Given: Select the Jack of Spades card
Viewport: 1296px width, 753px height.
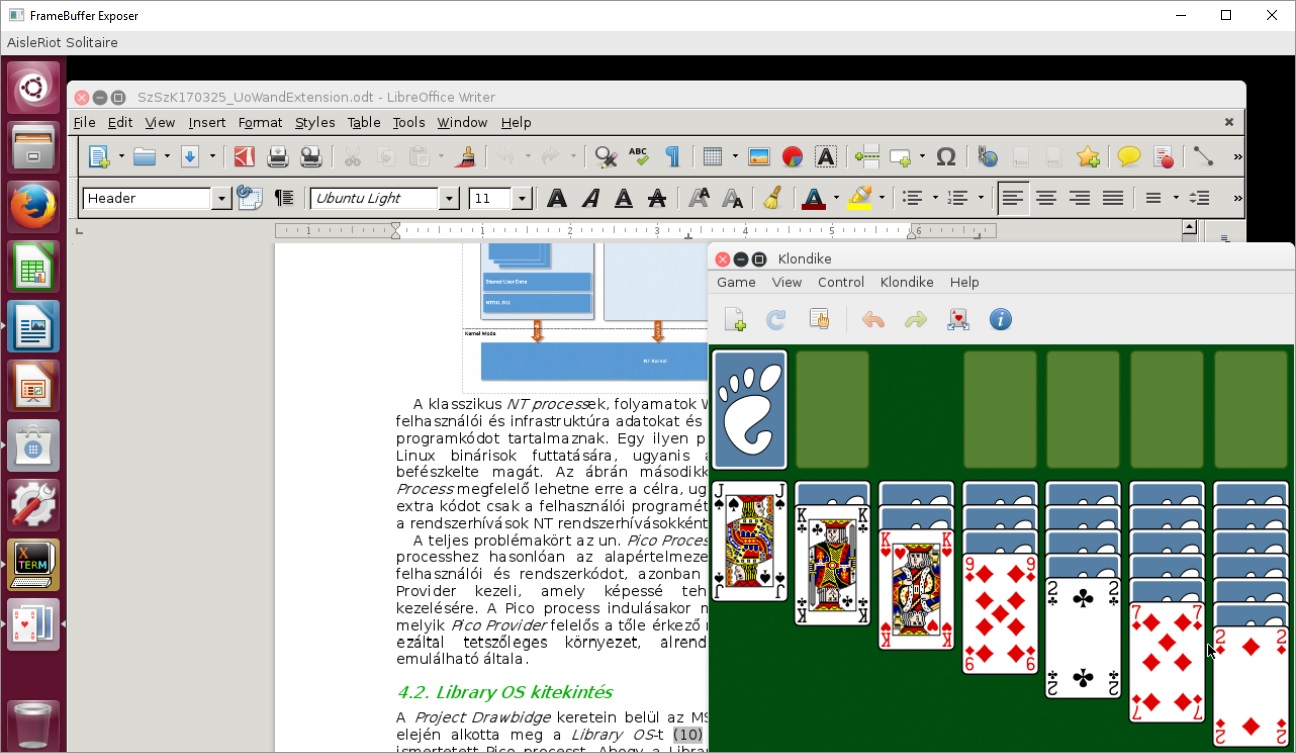Looking at the screenshot, I should (749, 541).
